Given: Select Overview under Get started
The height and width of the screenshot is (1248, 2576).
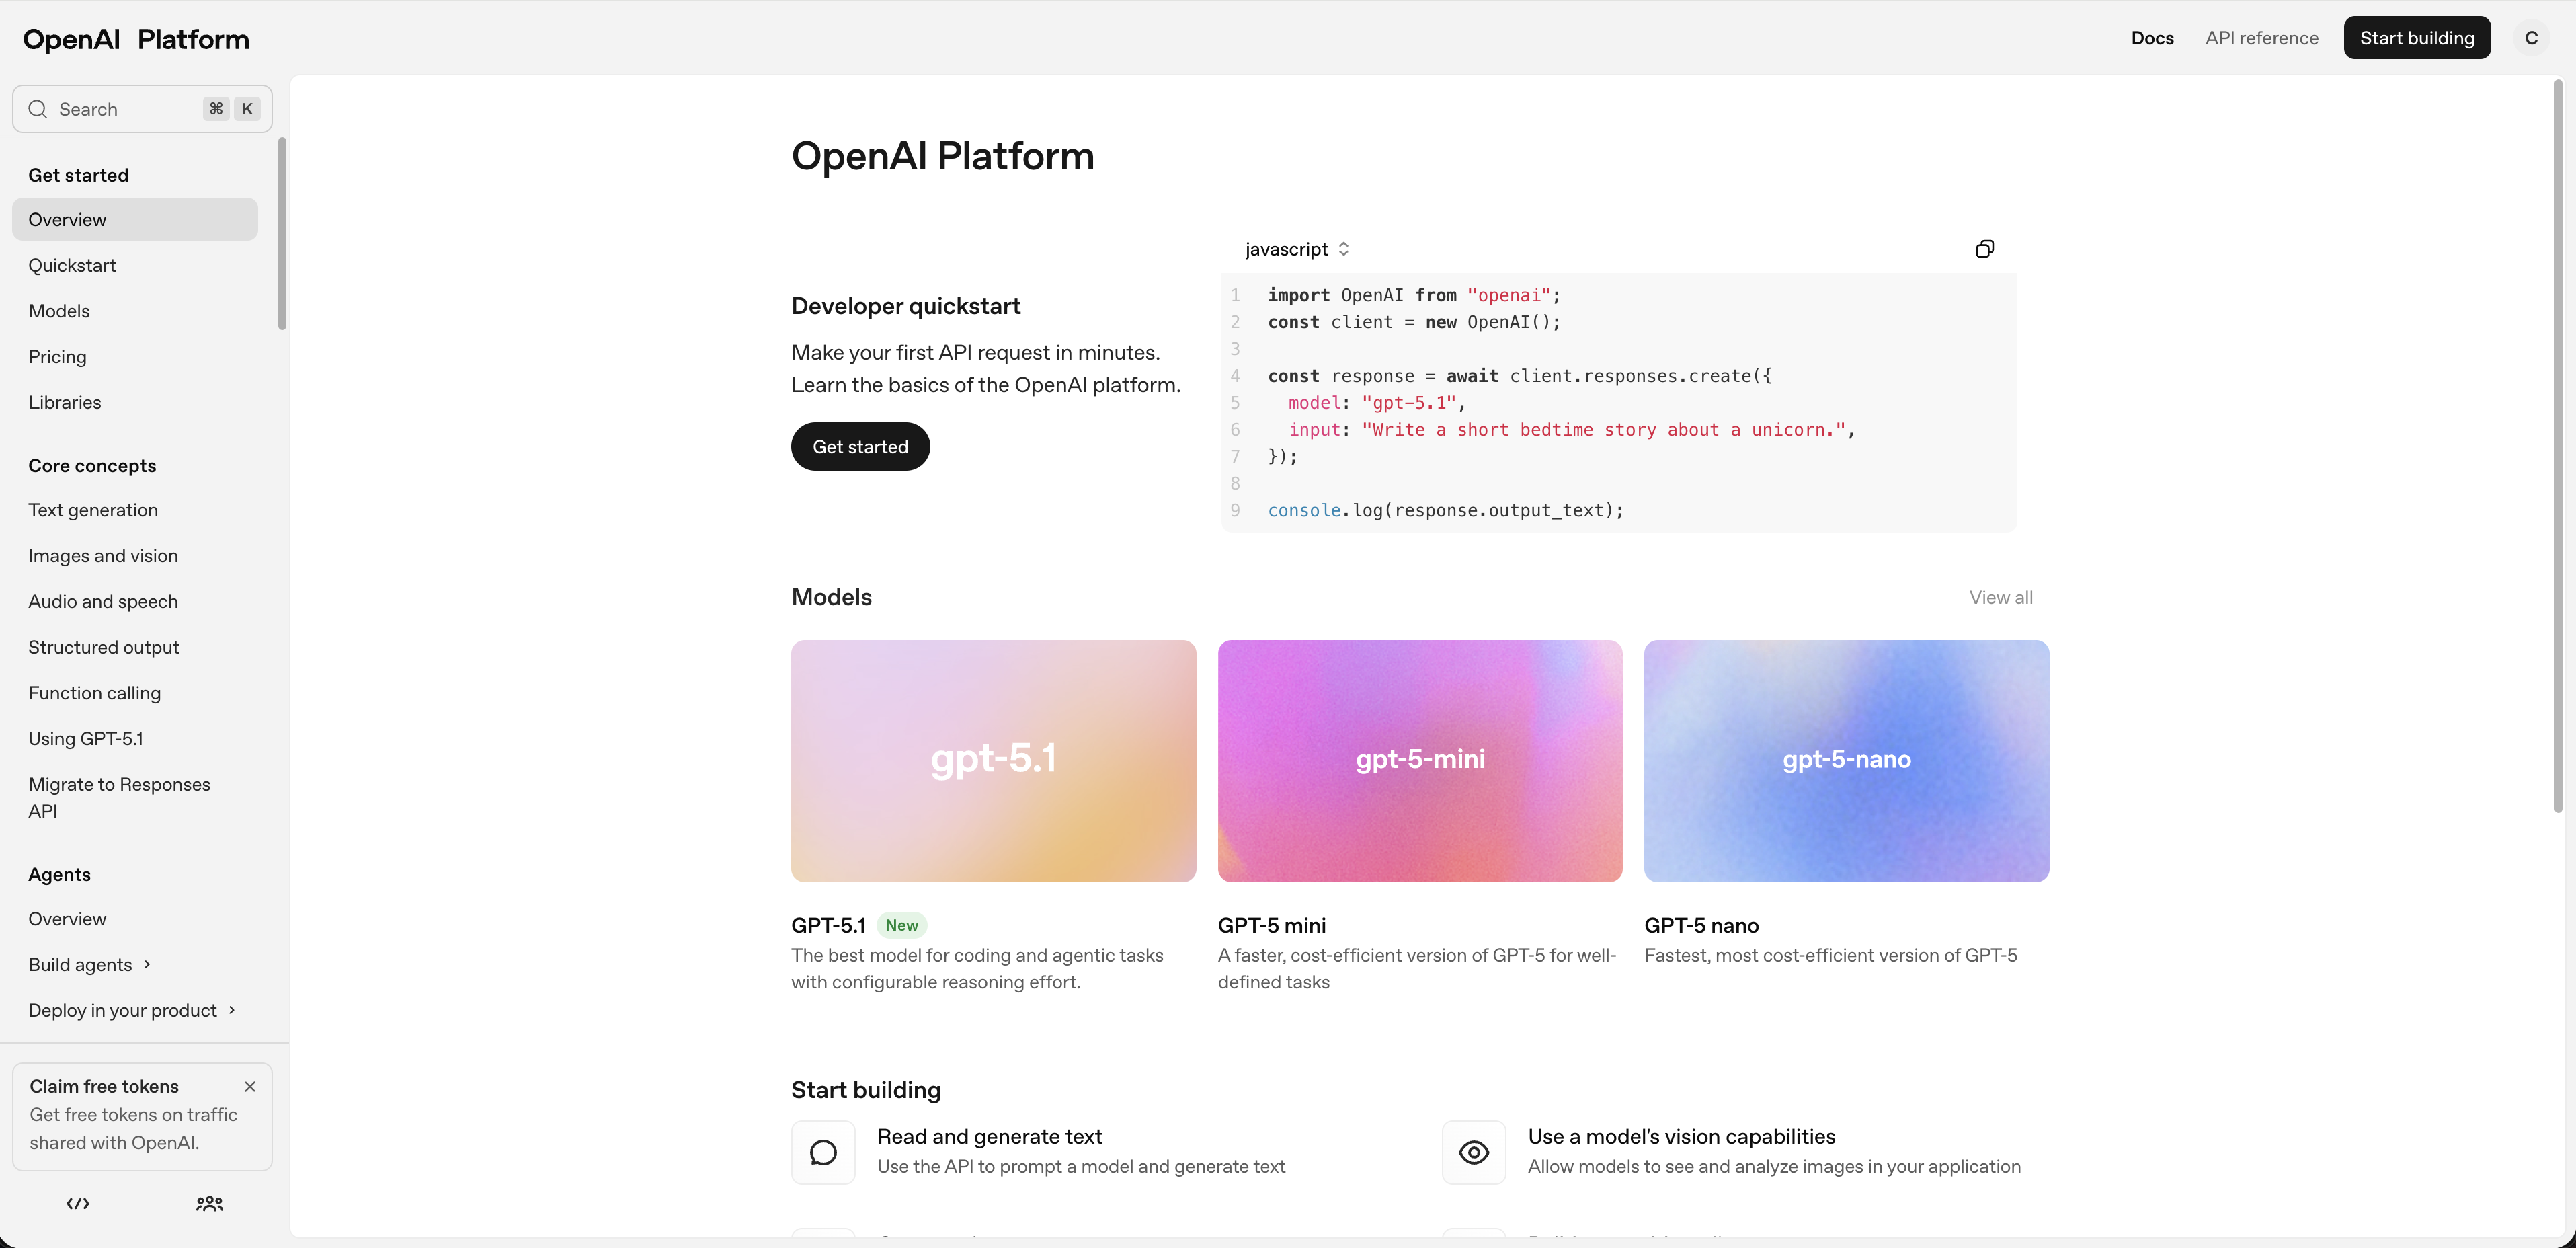Looking at the screenshot, I should (135, 219).
